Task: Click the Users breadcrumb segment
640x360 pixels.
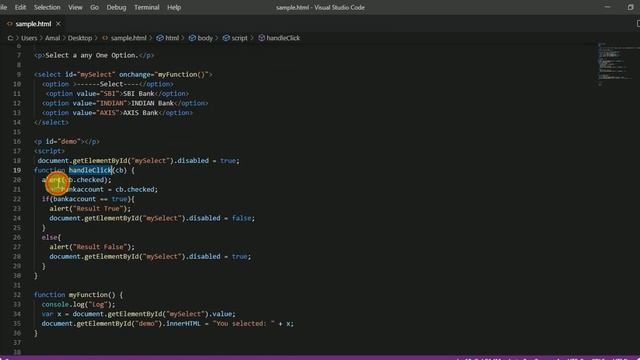Action: pos(29,38)
